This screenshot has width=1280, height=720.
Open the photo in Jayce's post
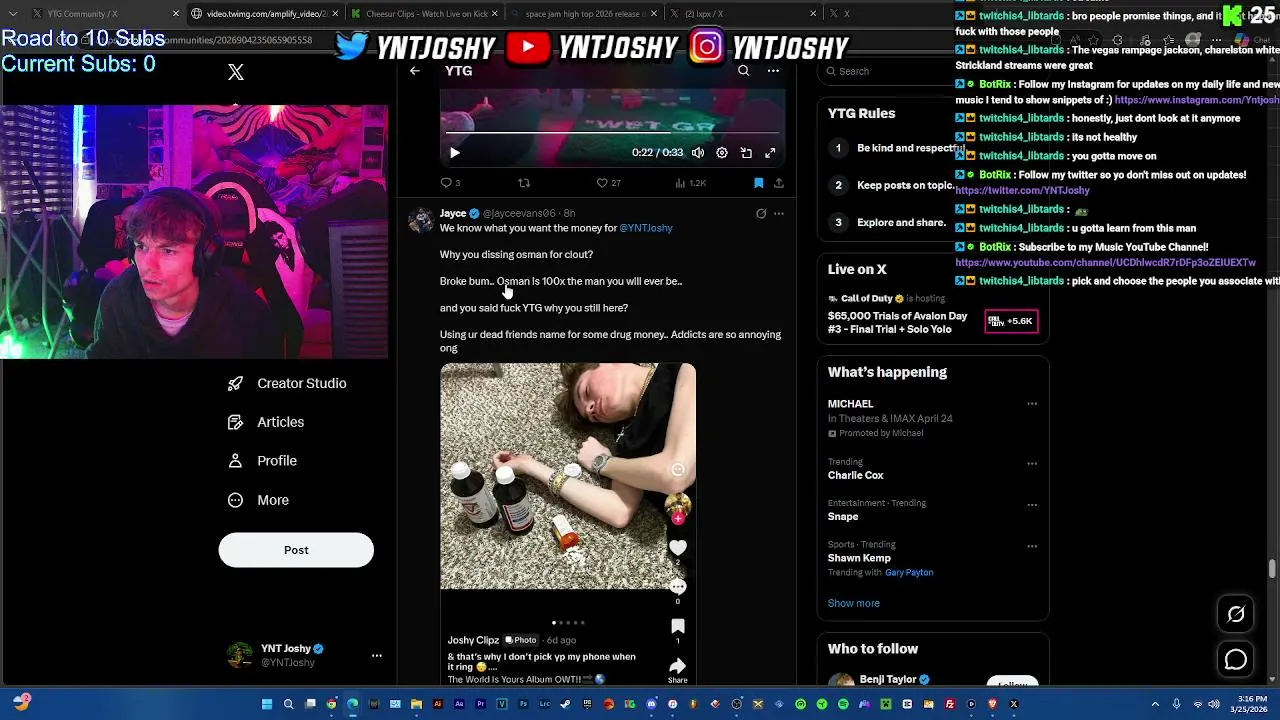click(568, 523)
